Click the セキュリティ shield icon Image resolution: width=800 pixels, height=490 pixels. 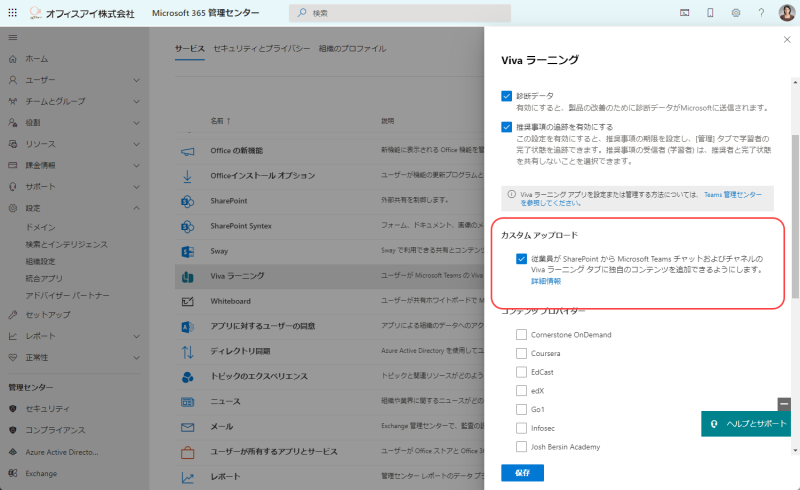(13, 408)
